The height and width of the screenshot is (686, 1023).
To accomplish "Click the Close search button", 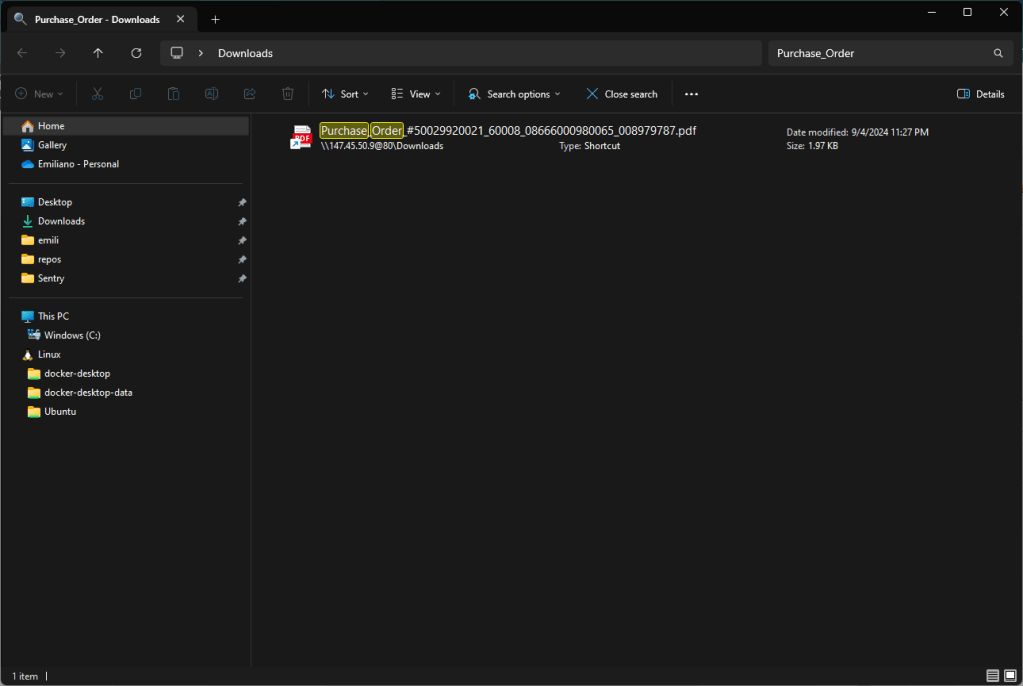I will point(621,94).
